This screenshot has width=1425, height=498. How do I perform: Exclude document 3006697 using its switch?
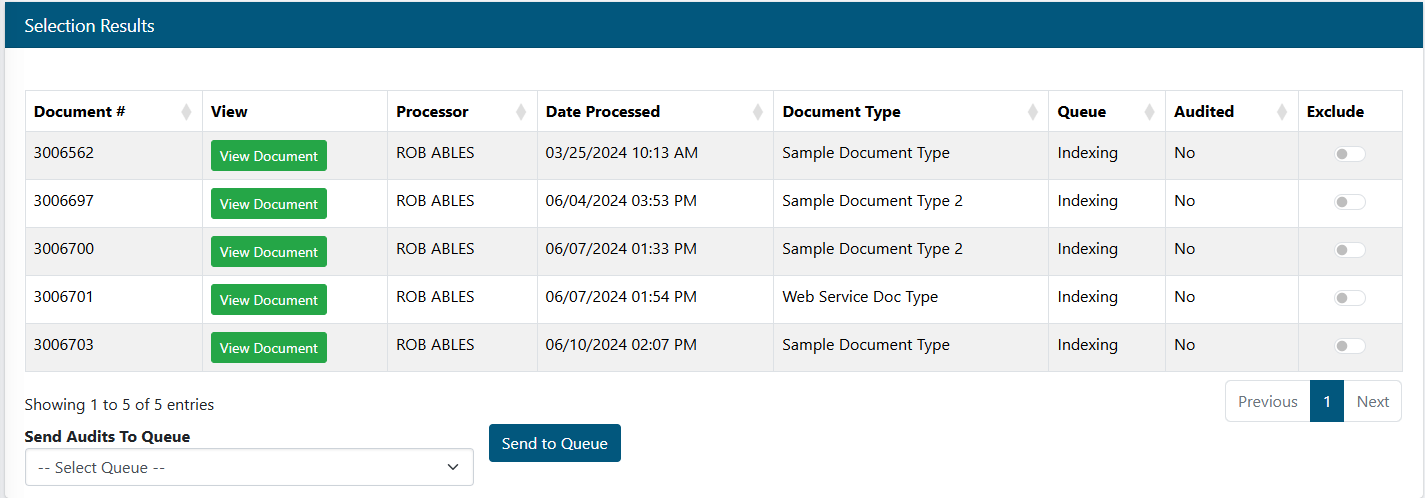pos(1349,202)
